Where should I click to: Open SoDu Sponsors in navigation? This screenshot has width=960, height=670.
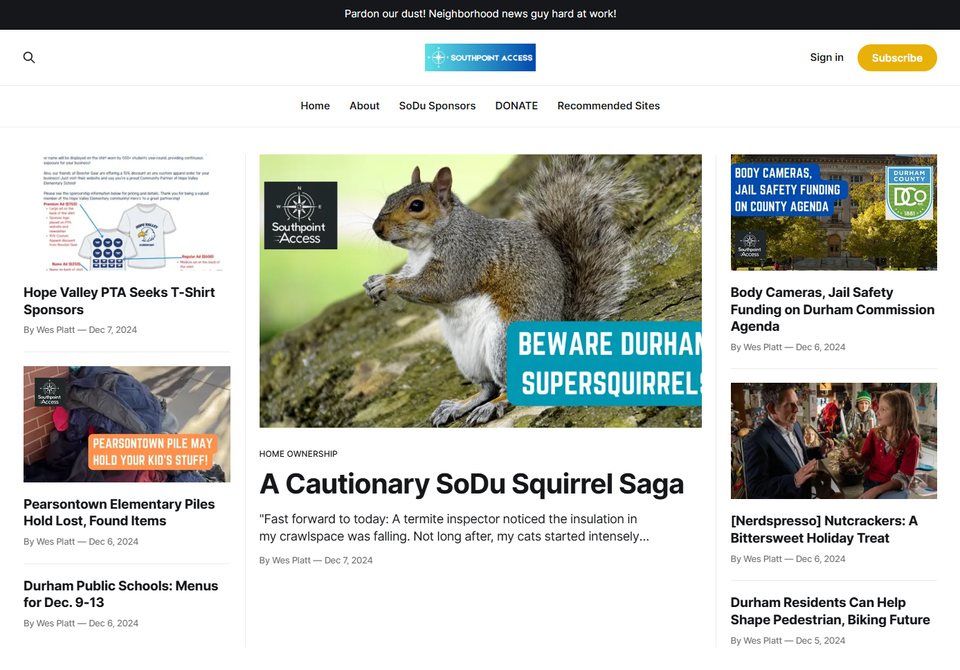click(x=437, y=106)
